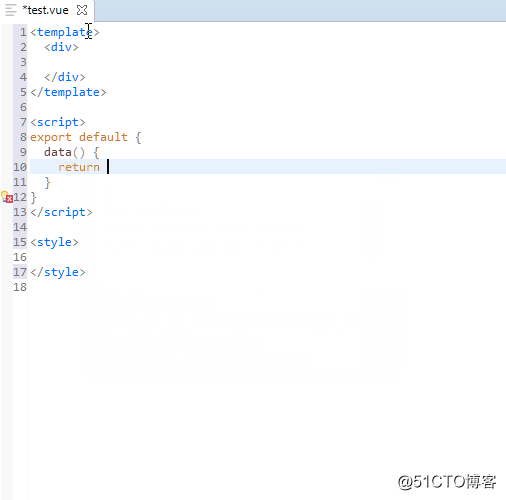
Task: Click the opening <template> tag on line 1
Action: click(x=65, y=32)
